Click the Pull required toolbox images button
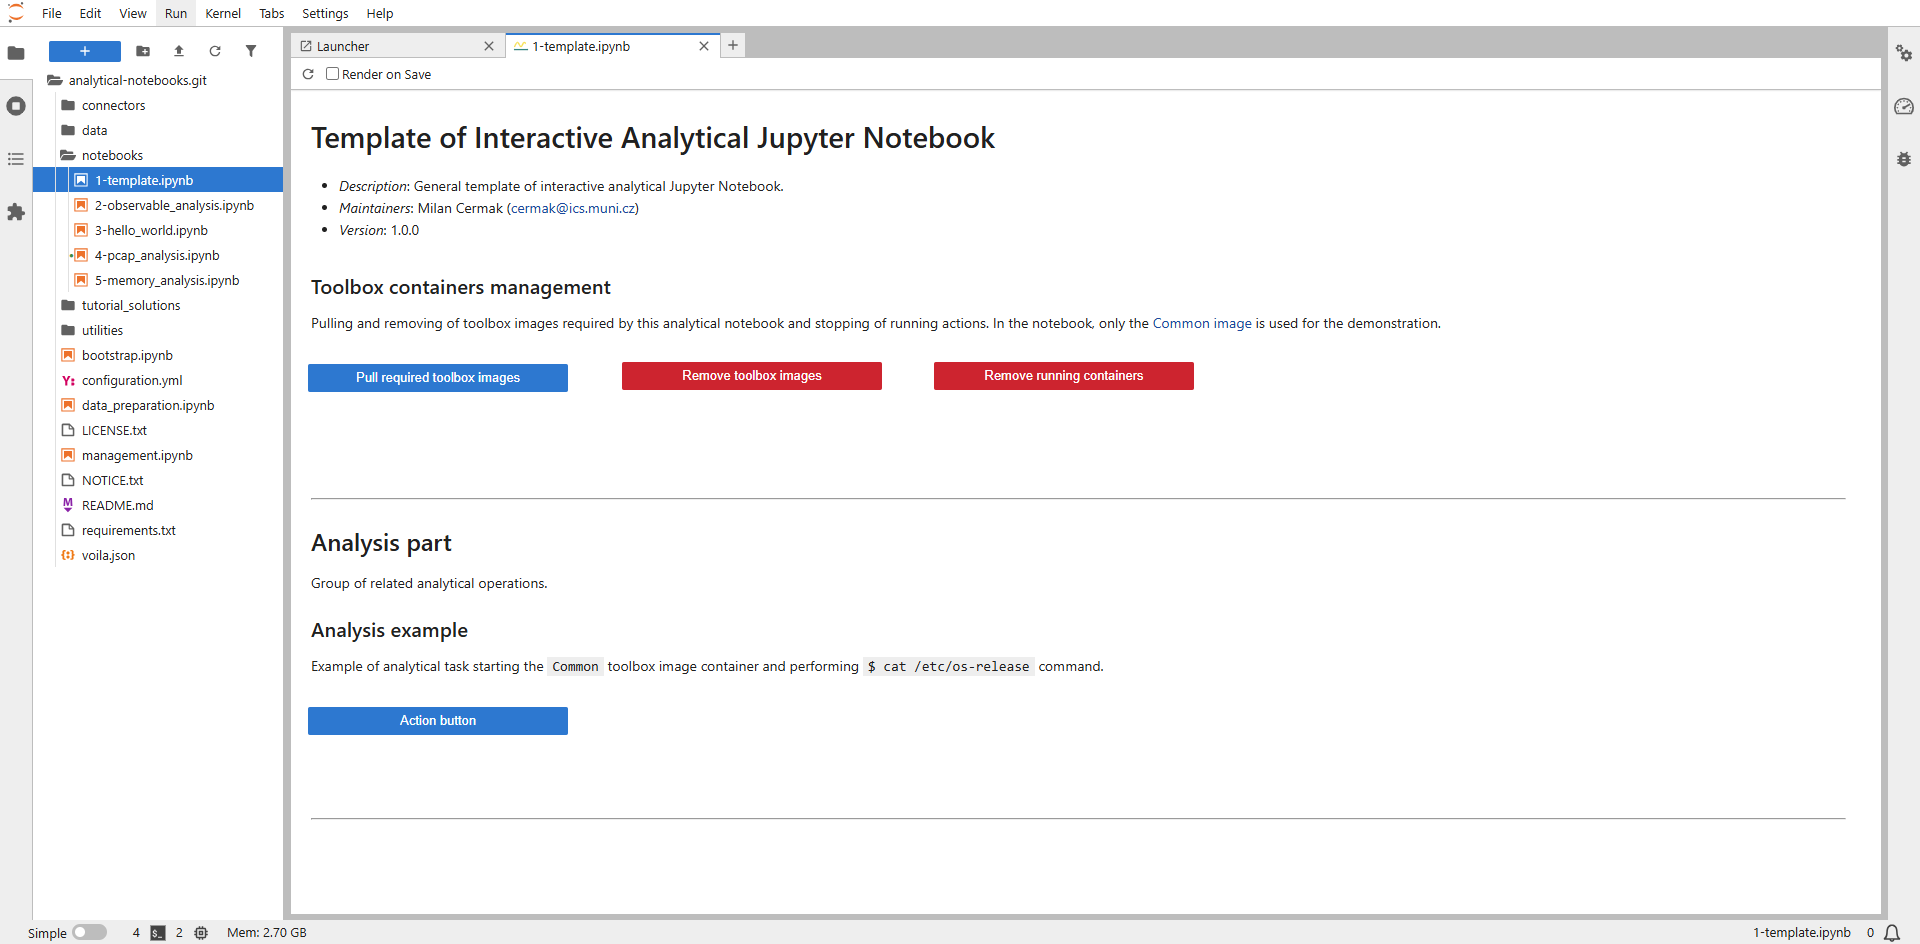 437,377
